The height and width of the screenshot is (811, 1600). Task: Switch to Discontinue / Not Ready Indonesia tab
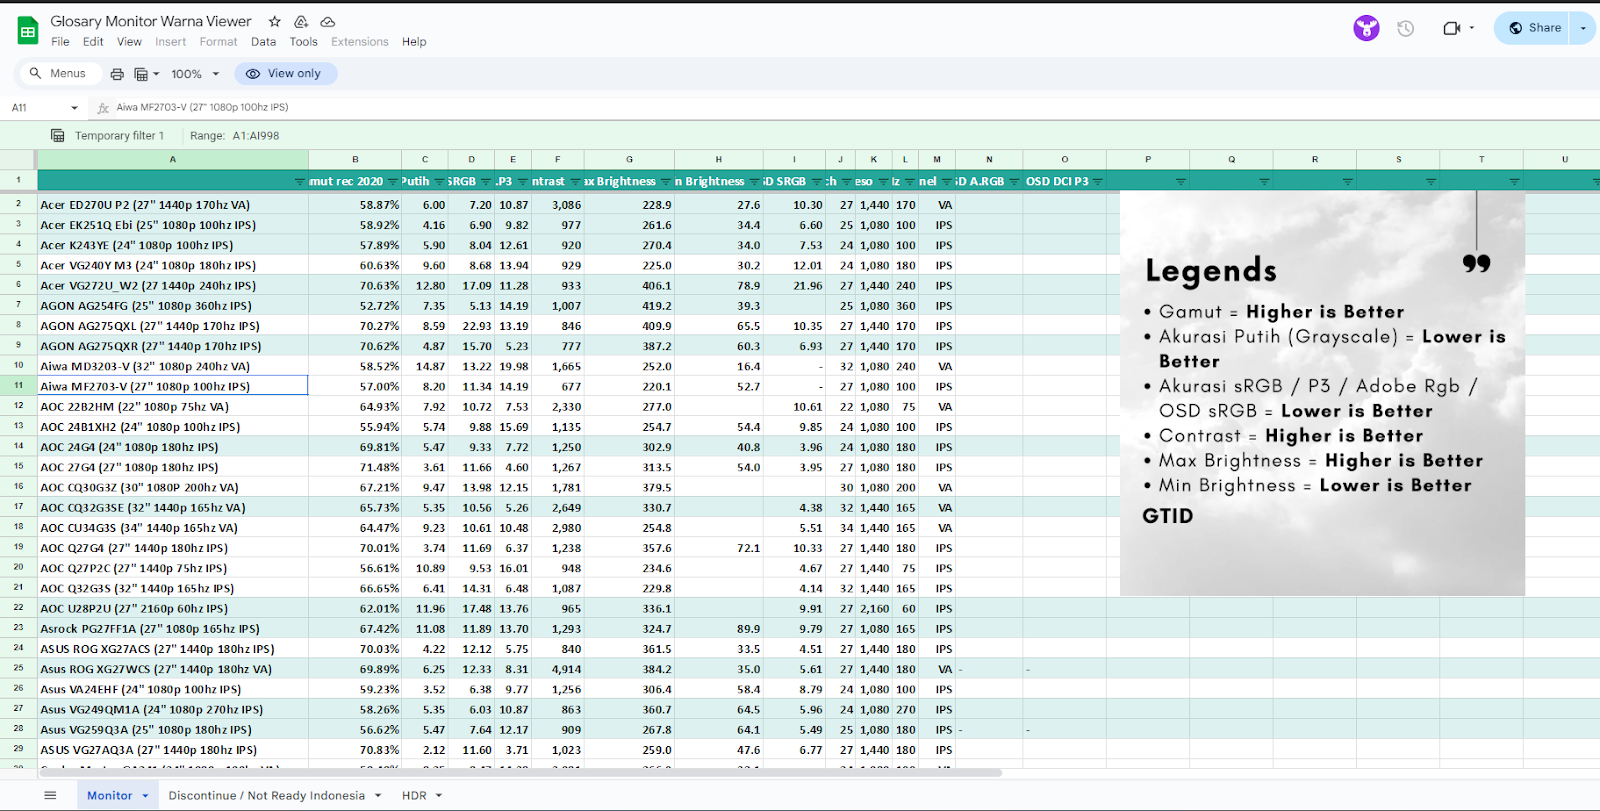coord(266,796)
